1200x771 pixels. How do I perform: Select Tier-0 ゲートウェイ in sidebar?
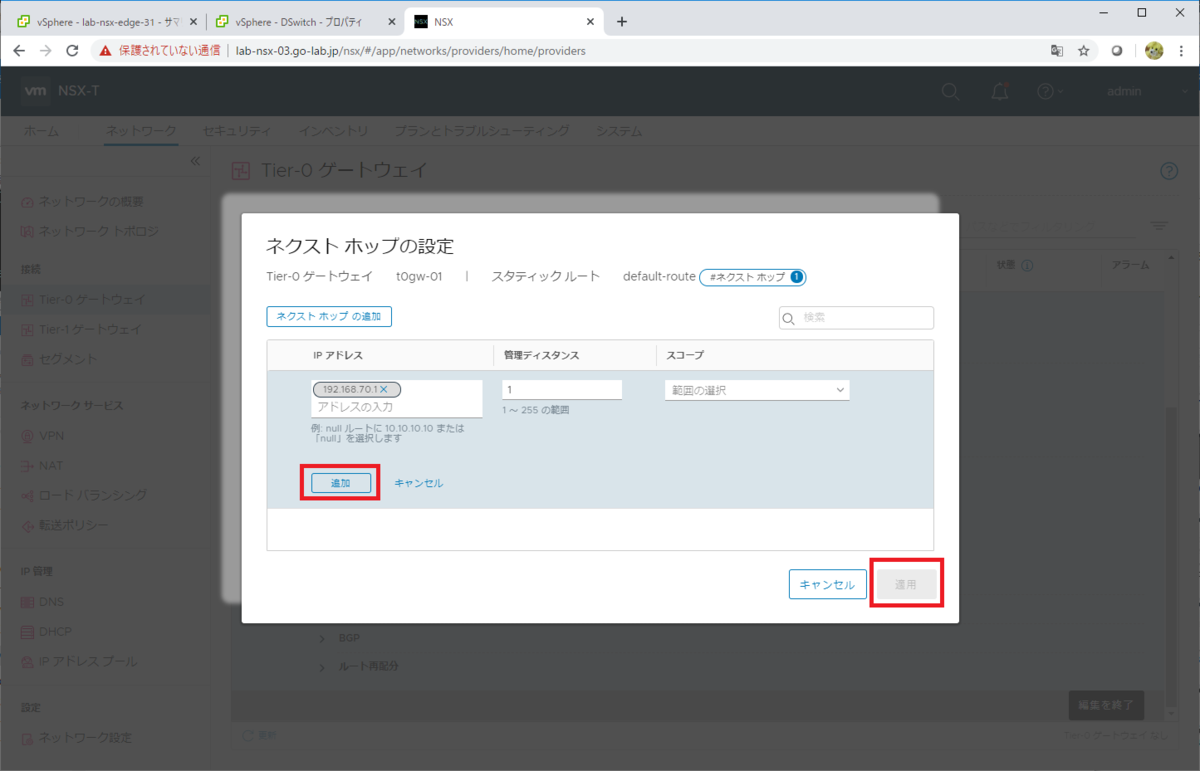pos(92,300)
